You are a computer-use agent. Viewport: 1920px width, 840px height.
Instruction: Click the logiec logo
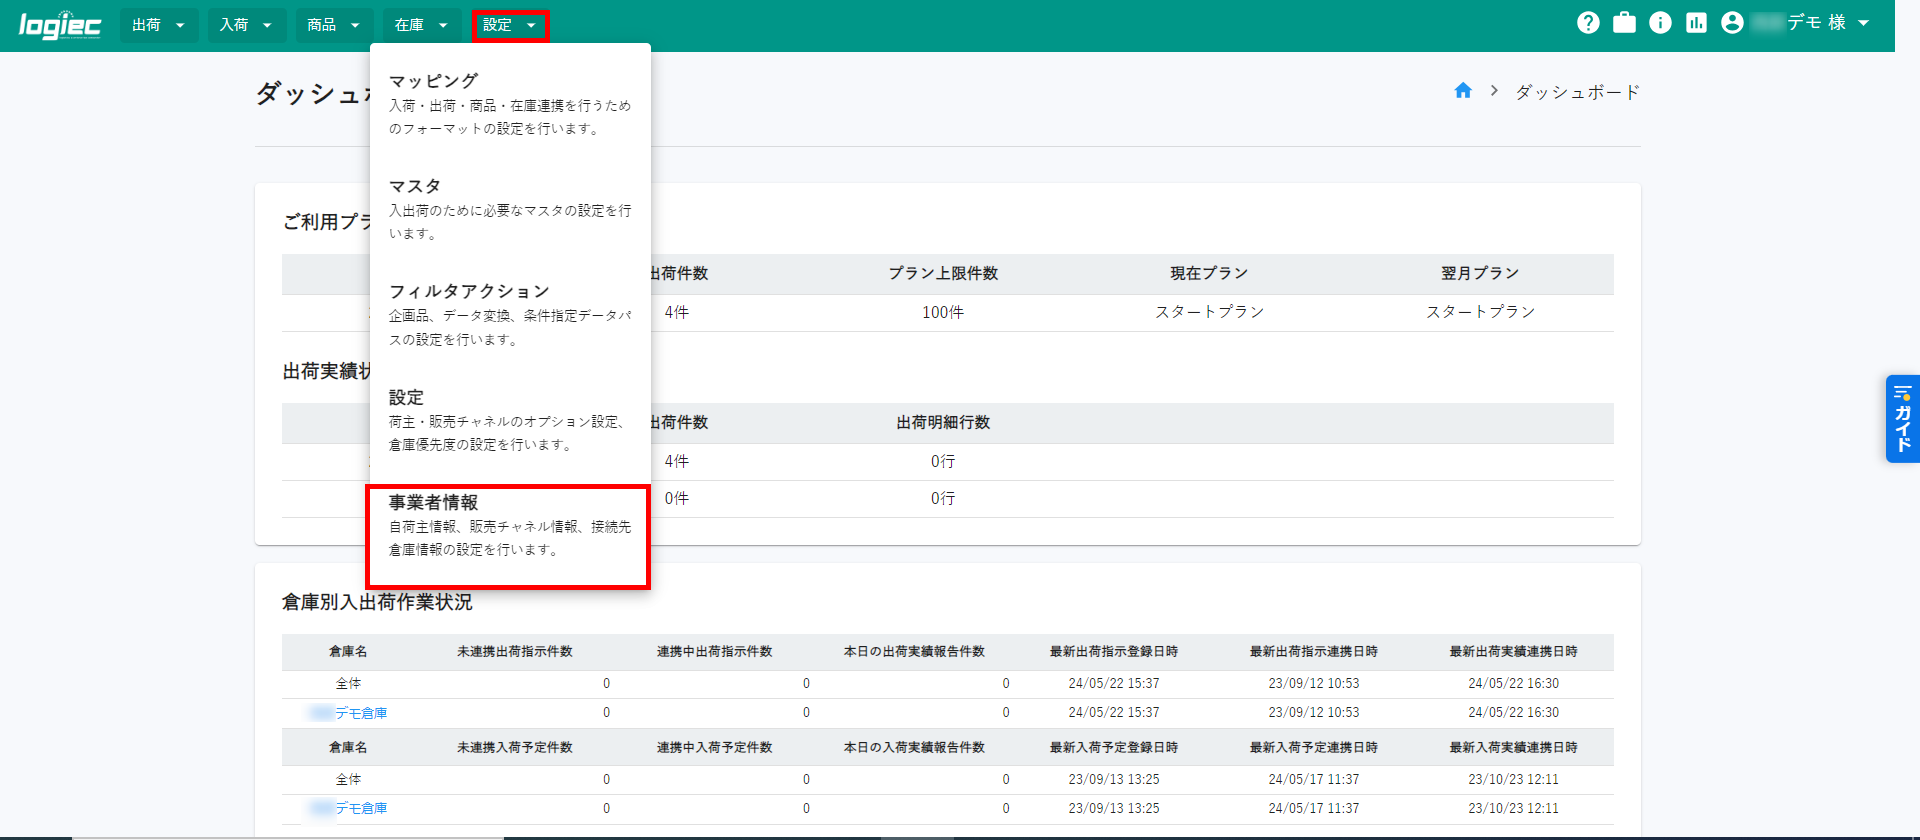[60, 25]
